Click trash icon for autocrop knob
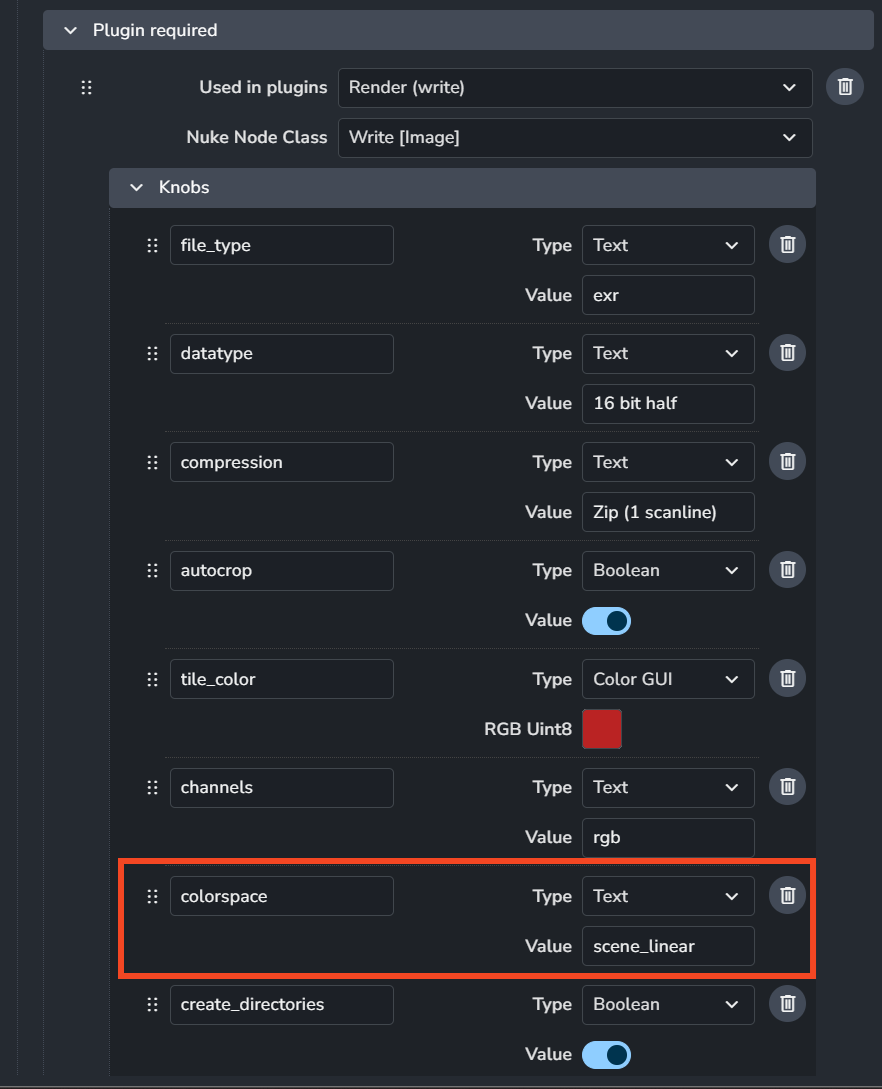 tap(787, 570)
